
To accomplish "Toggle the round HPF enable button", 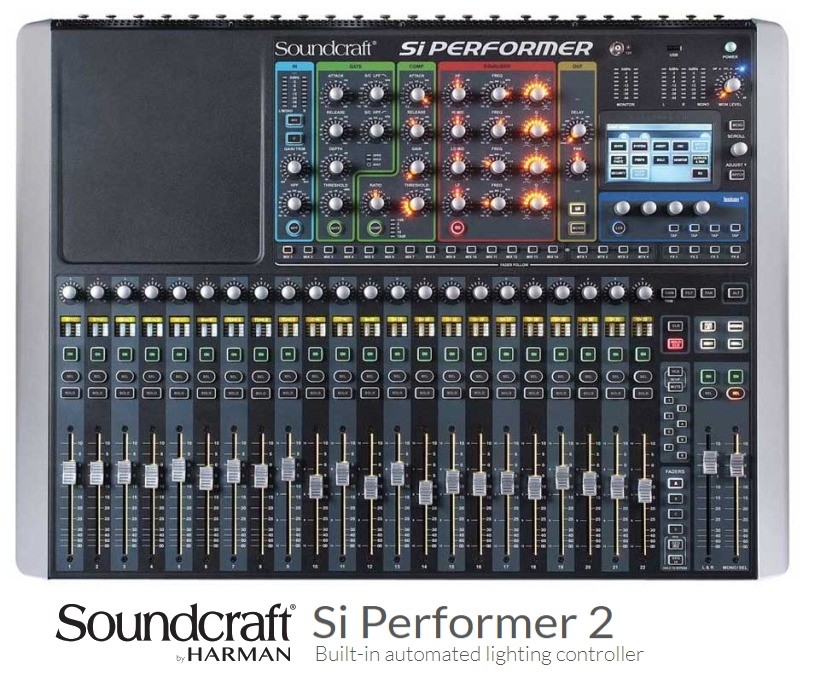I will pos(294,229).
